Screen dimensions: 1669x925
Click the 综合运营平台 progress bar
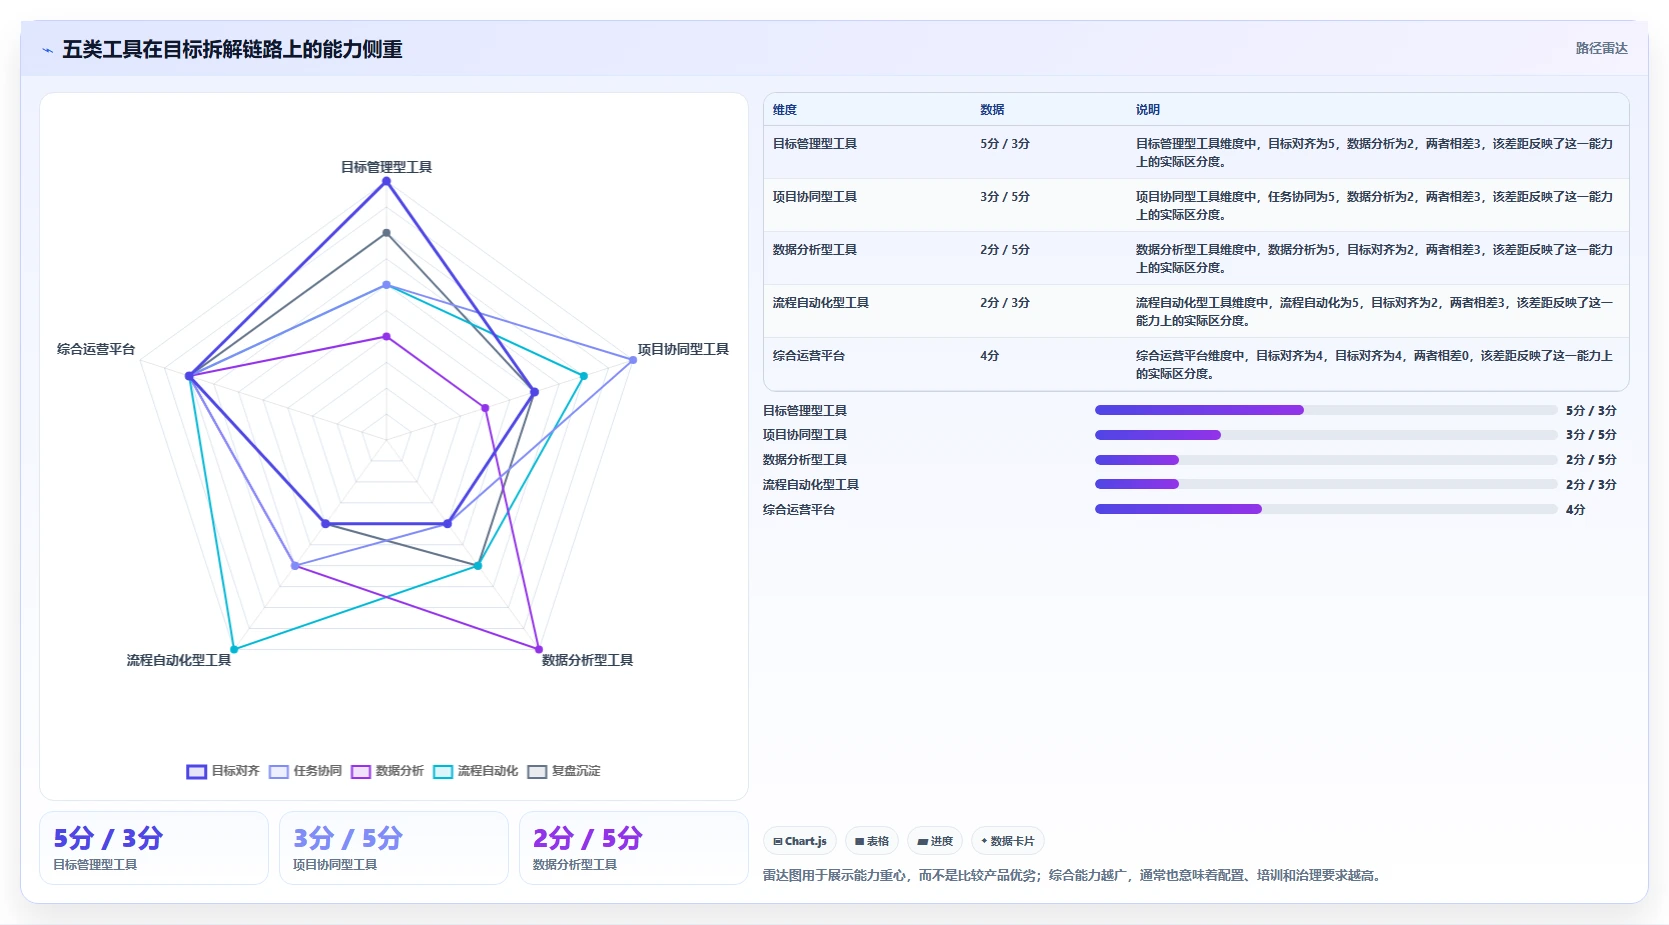click(x=1326, y=509)
